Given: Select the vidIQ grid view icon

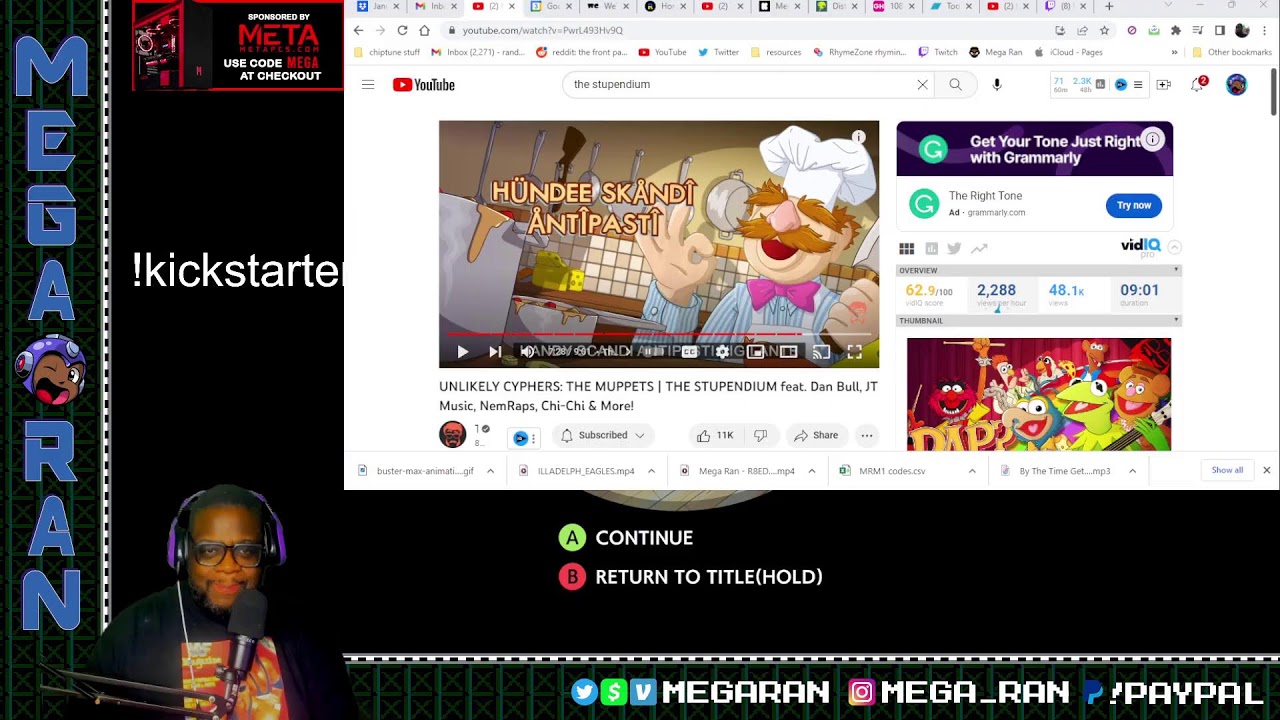Looking at the screenshot, I should [906, 249].
